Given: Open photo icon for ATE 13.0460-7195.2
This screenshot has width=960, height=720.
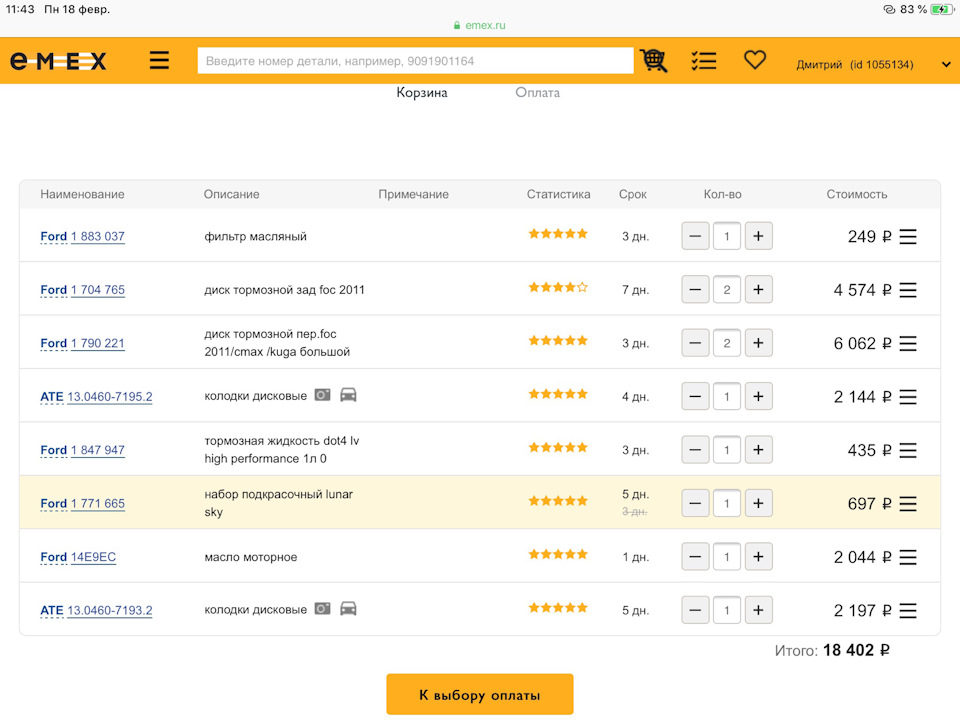Looking at the screenshot, I should [x=322, y=395].
